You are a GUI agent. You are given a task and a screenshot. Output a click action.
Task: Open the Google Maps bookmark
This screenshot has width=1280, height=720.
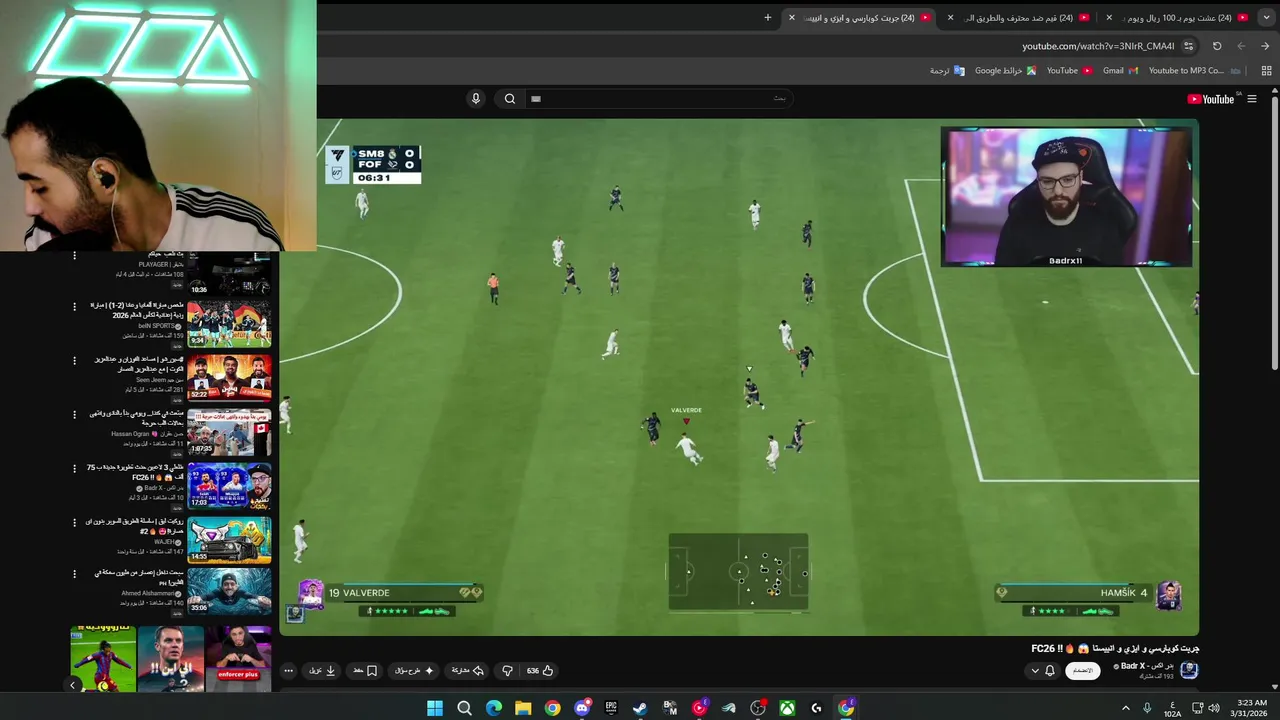(x=1005, y=71)
